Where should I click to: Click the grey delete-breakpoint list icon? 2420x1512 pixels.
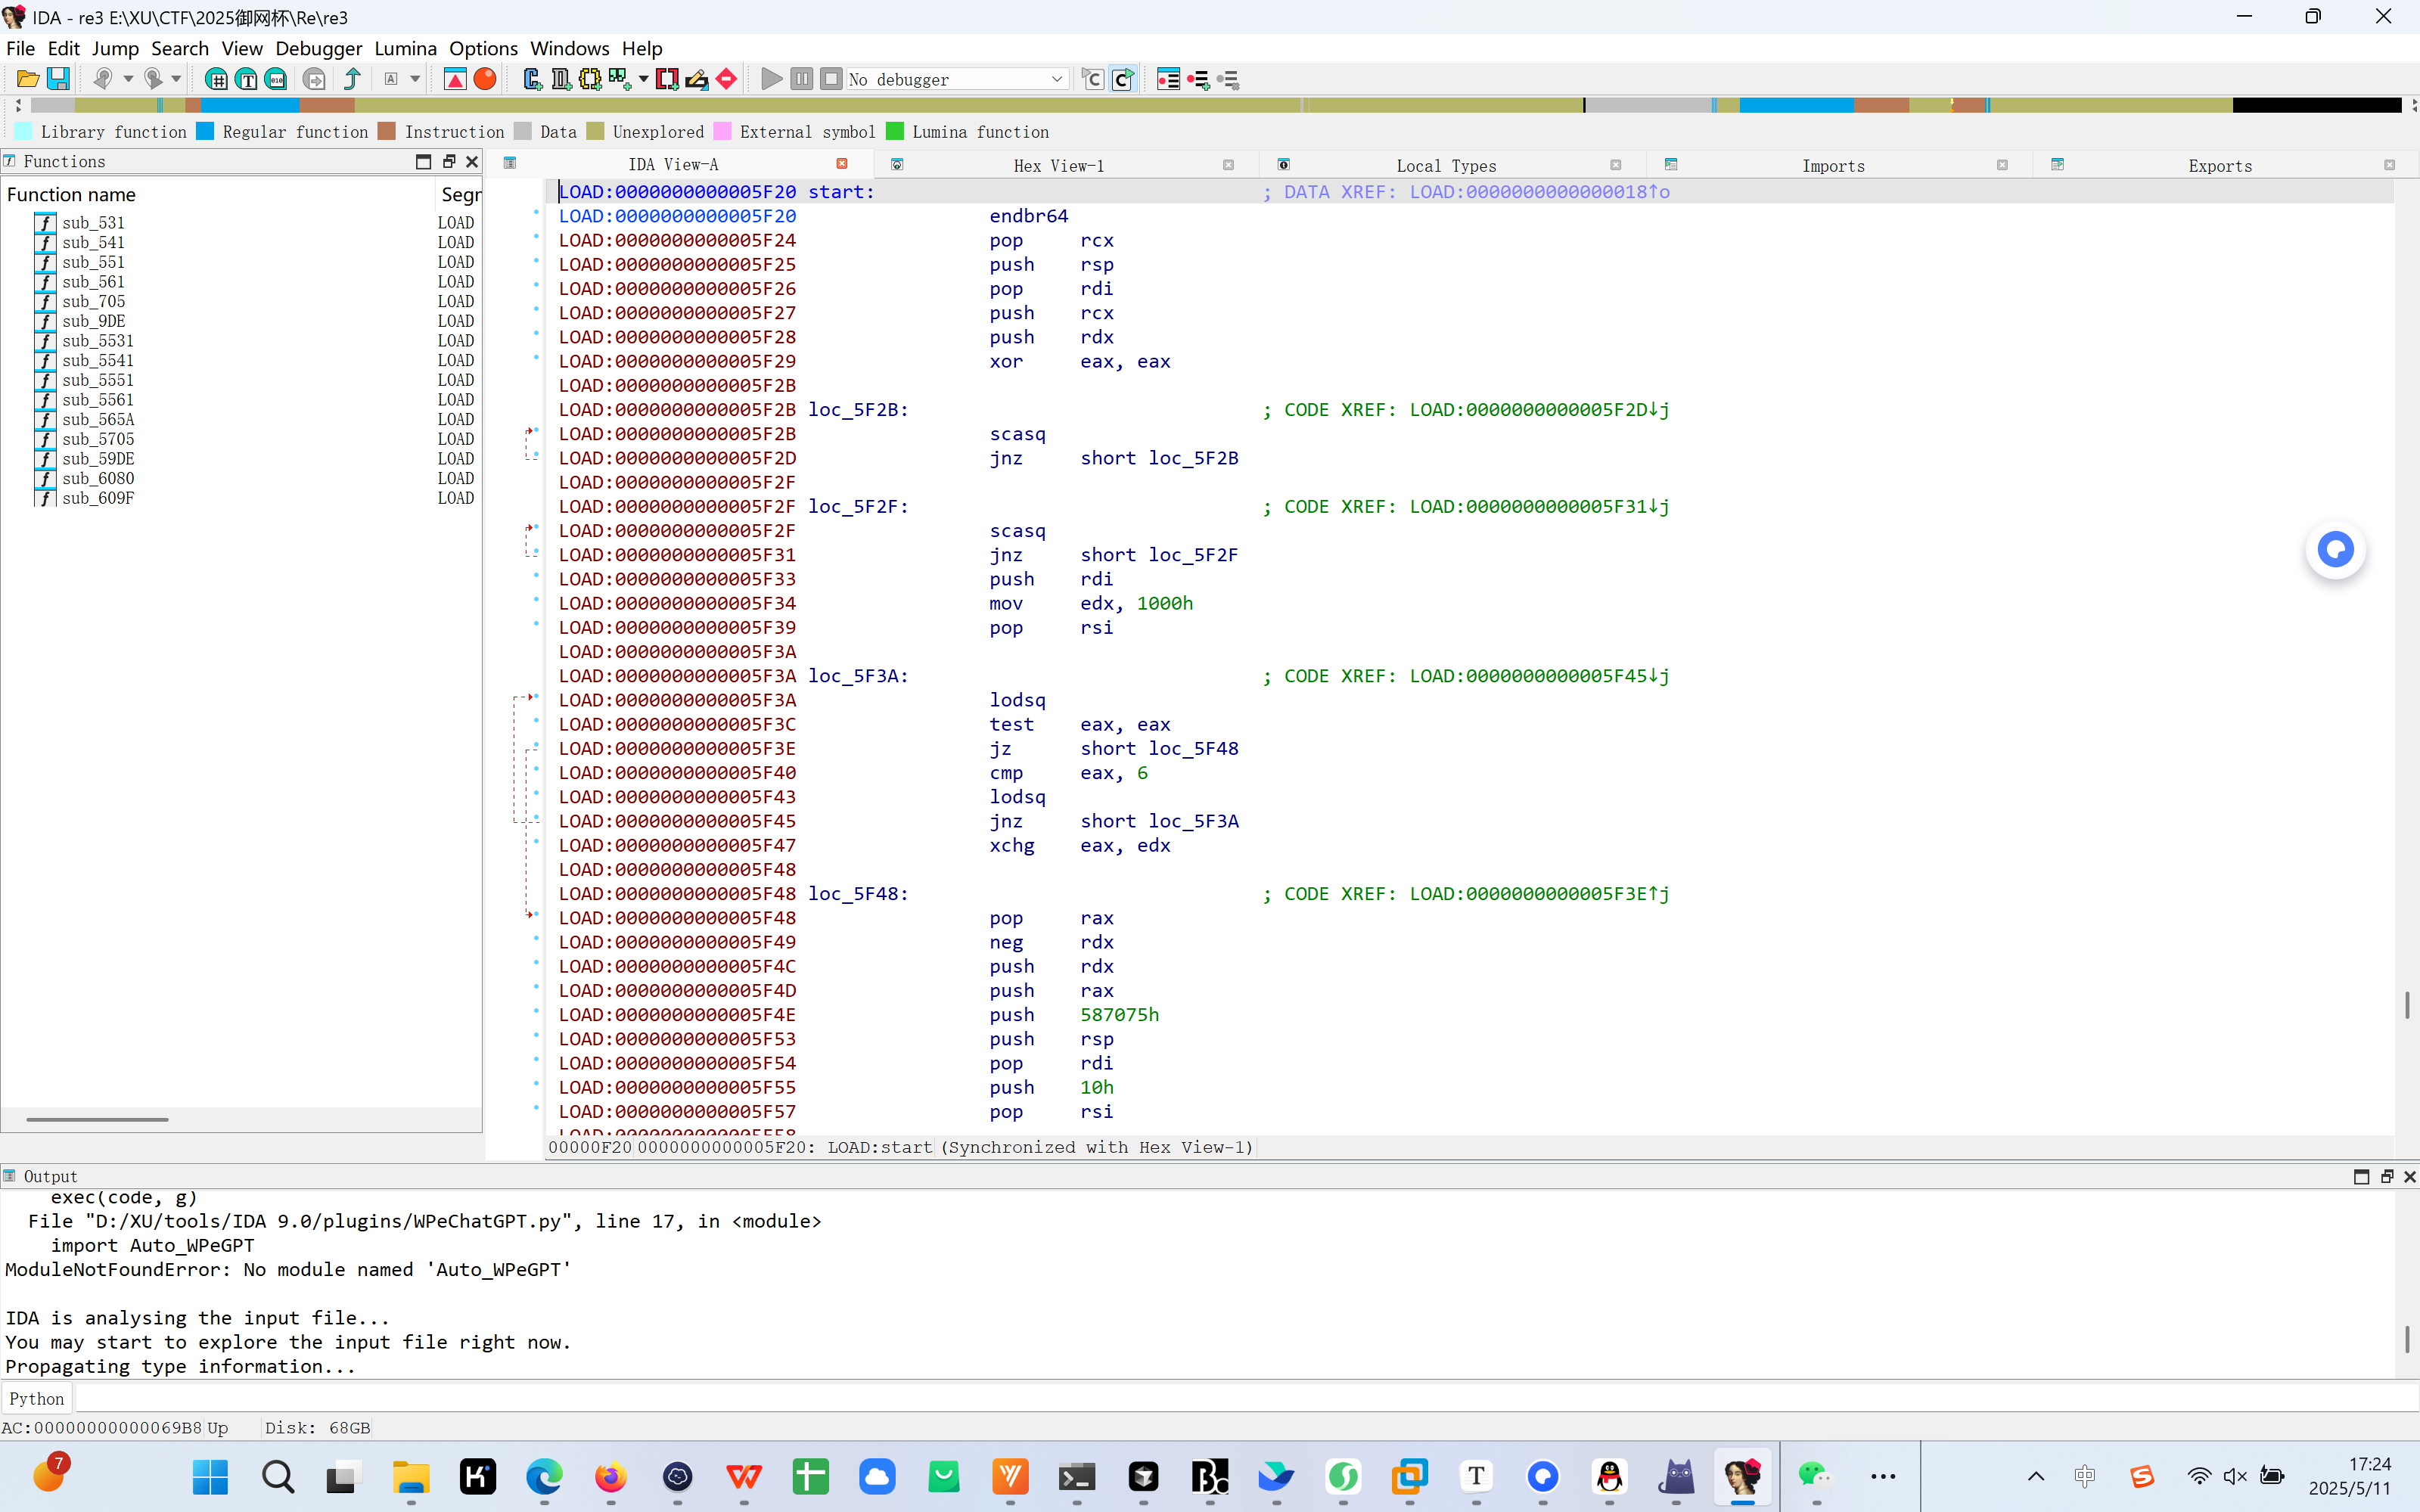(x=1228, y=79)
